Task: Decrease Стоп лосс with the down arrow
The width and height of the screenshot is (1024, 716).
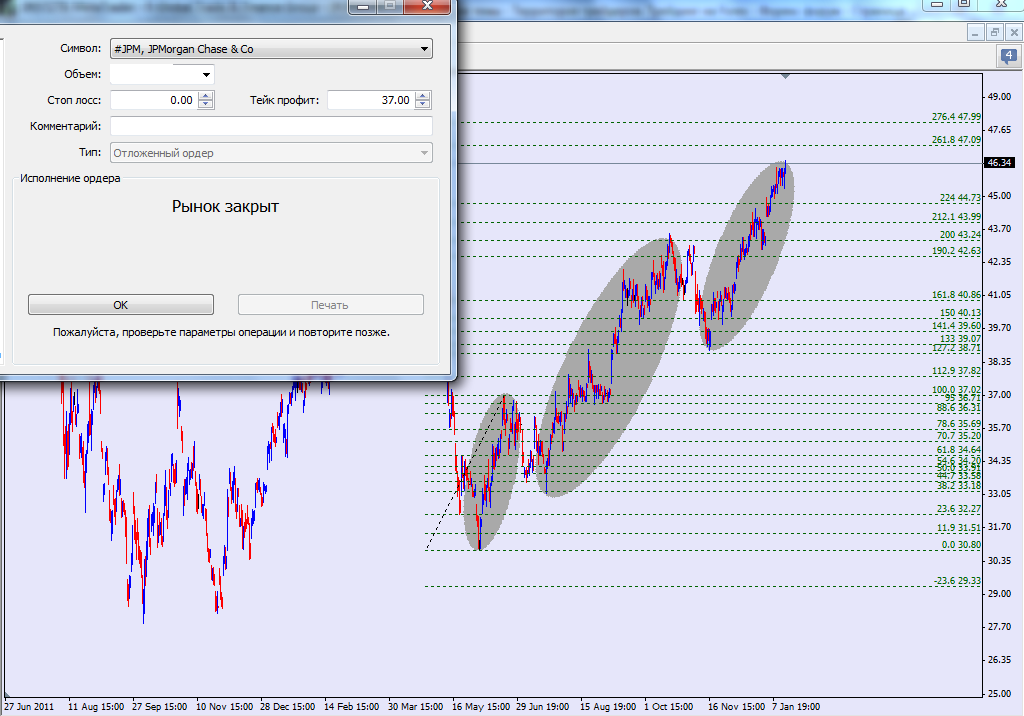Action: (x=206, y=105)
